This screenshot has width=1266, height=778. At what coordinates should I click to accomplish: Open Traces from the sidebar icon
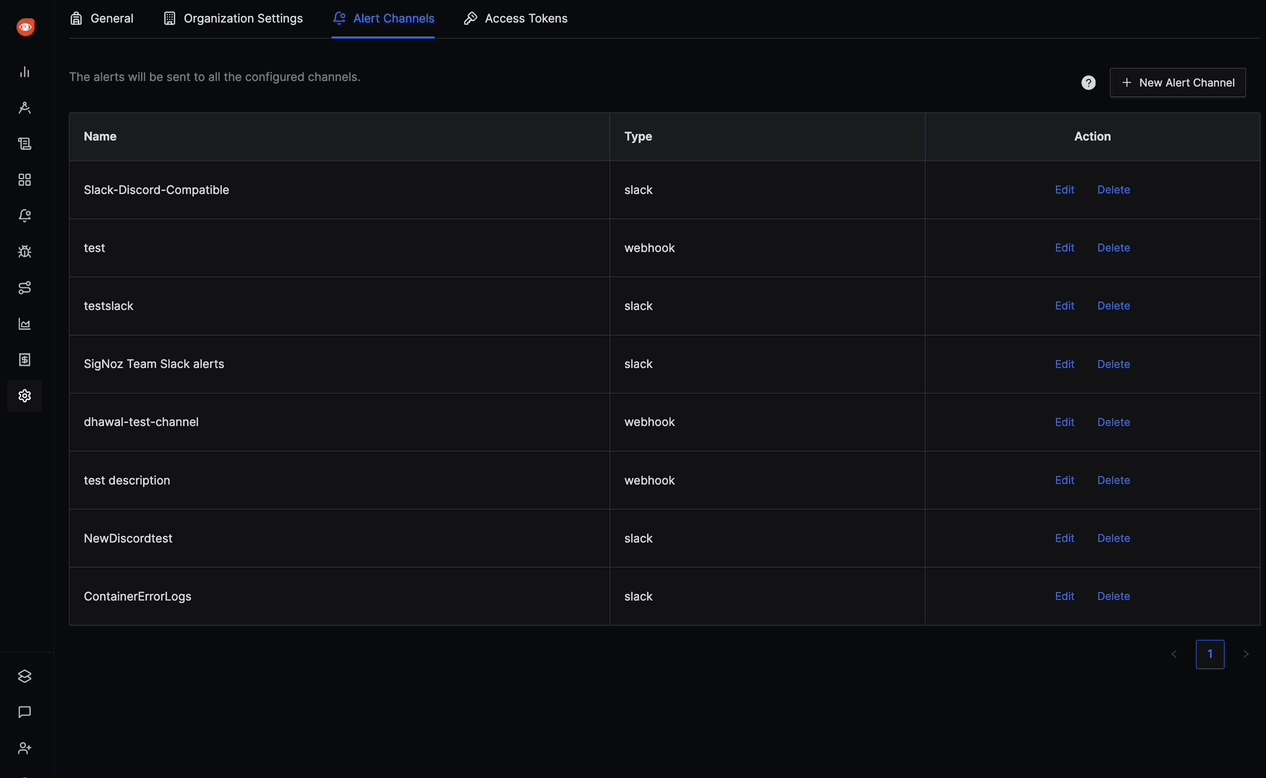(25, 108)
